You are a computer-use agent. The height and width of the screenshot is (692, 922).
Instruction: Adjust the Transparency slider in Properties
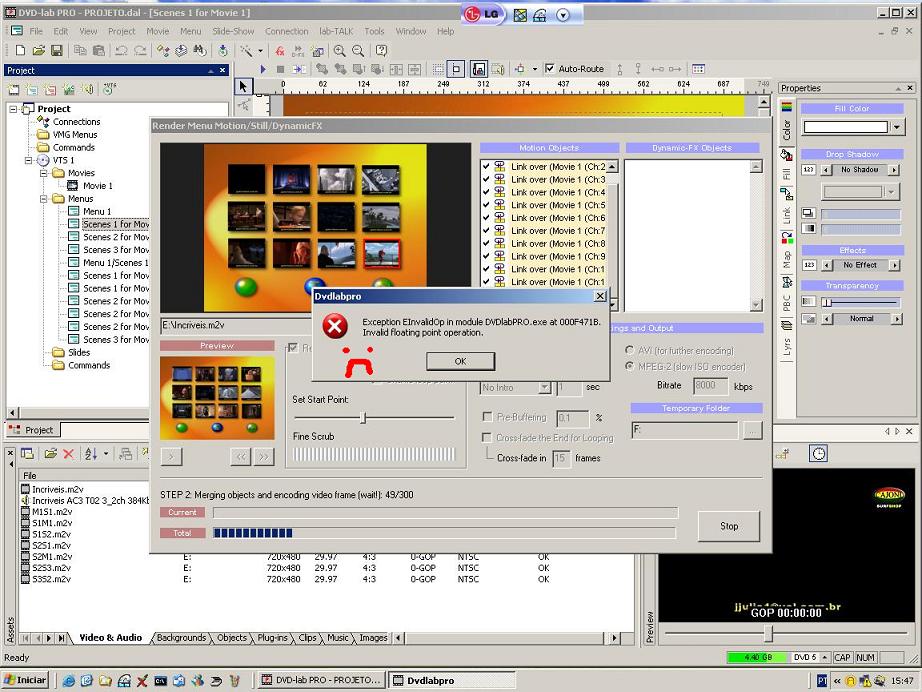click(x=827, y=302)
